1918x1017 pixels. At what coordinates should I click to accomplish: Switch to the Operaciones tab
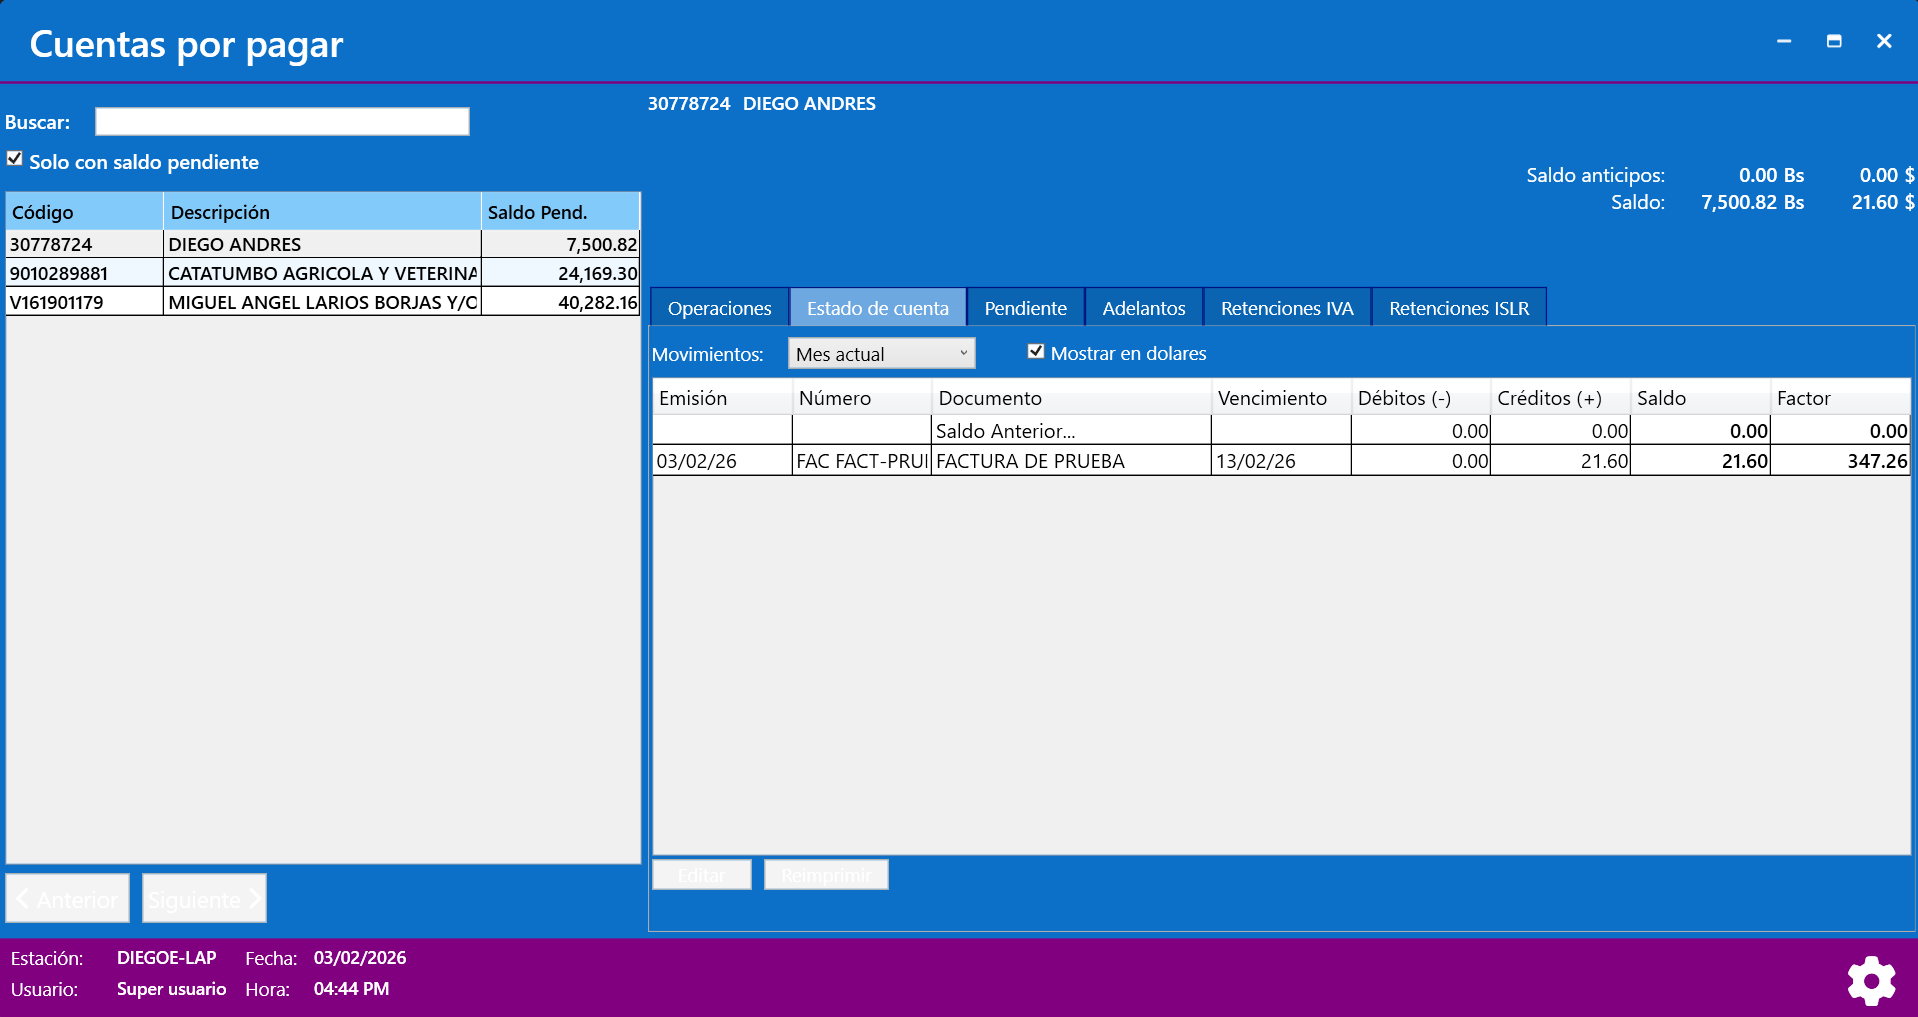click(719, 308)
